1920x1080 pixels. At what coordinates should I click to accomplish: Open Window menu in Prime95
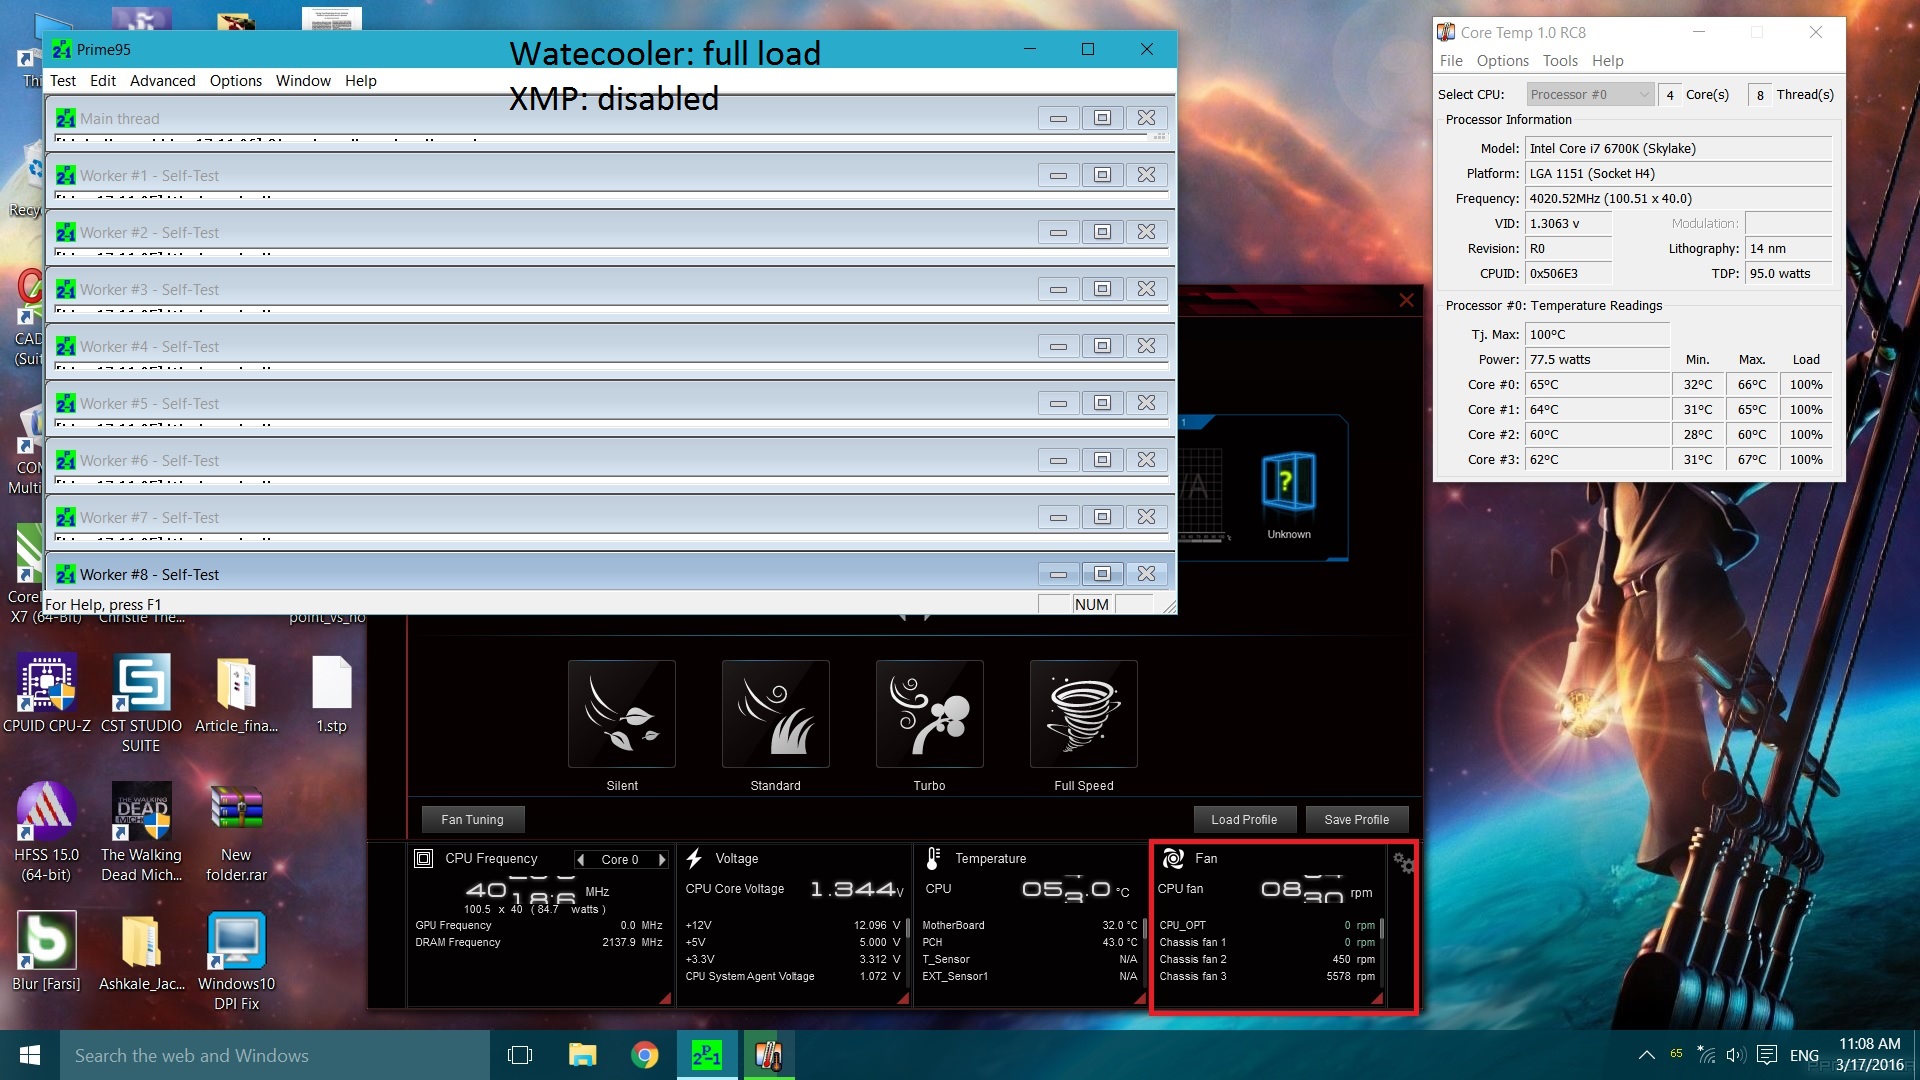click(303, 81)
